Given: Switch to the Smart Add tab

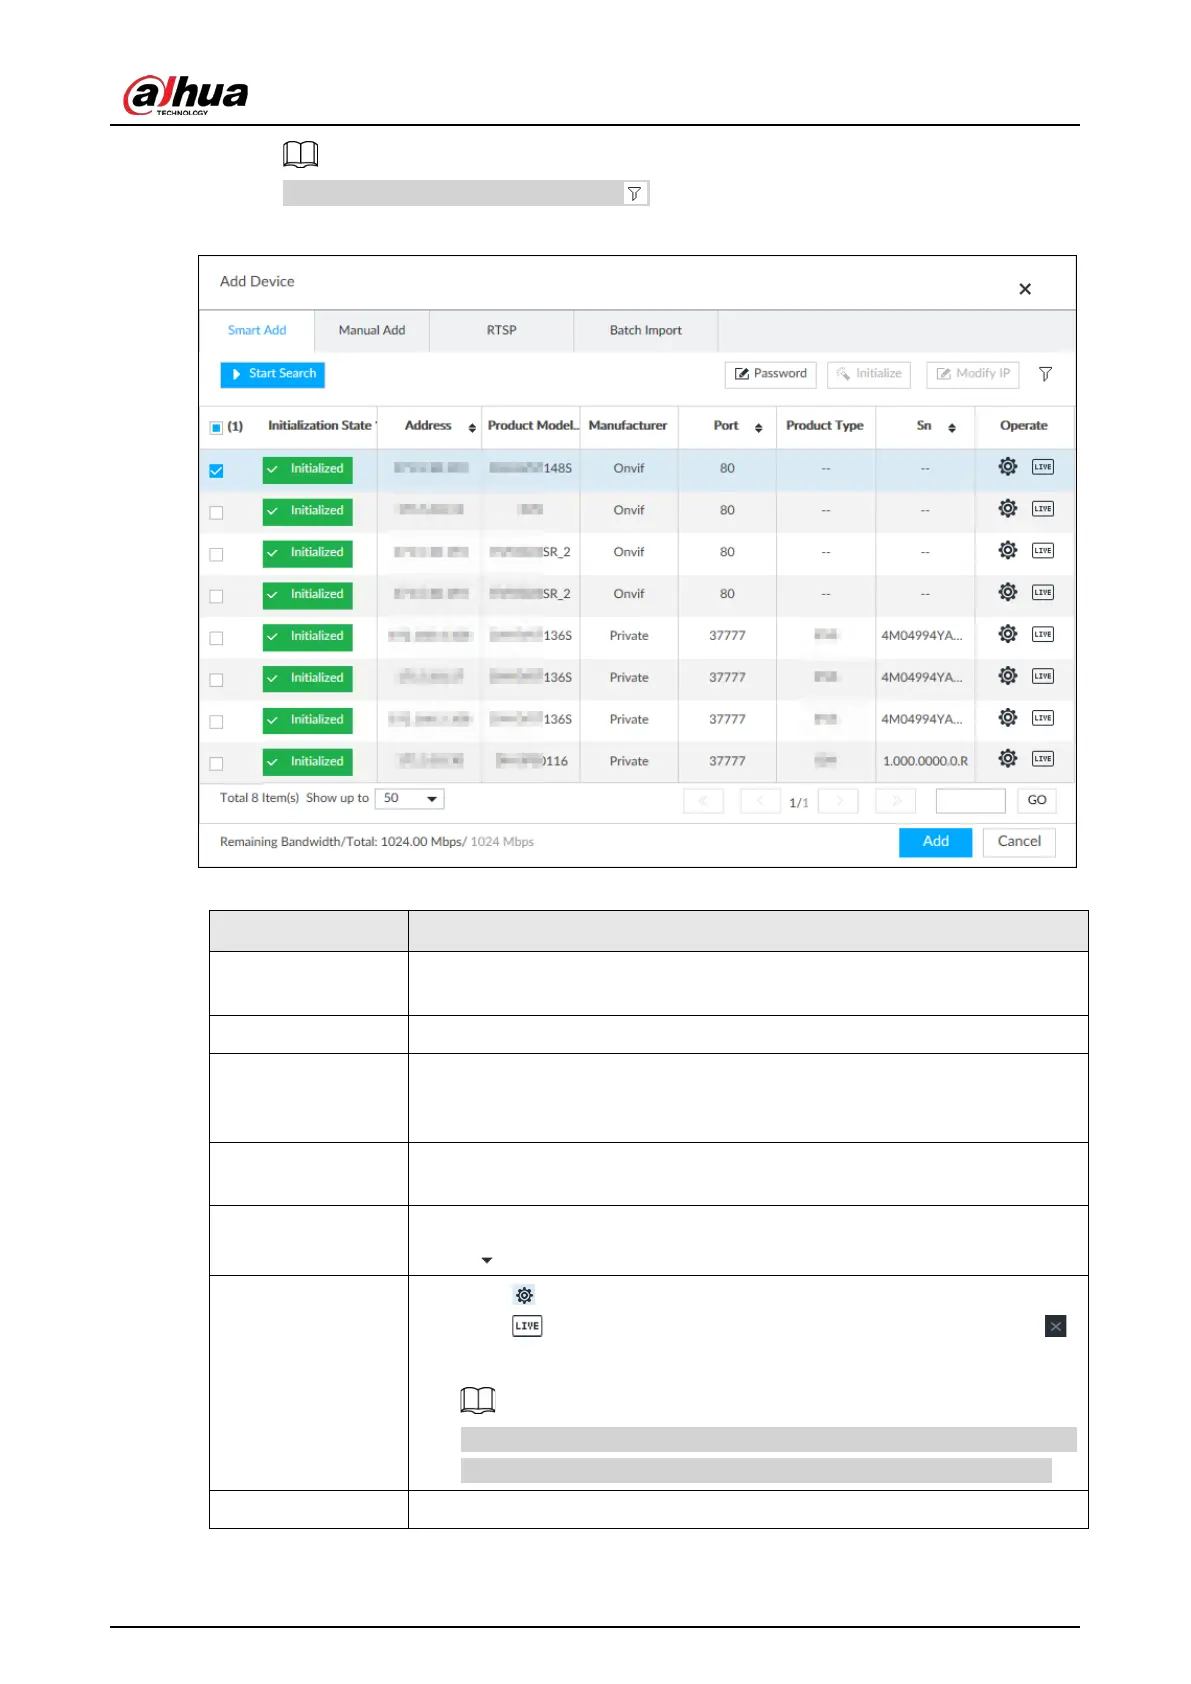Looking at the screenshot, I should pyautogui.click(x=257, y=331).
